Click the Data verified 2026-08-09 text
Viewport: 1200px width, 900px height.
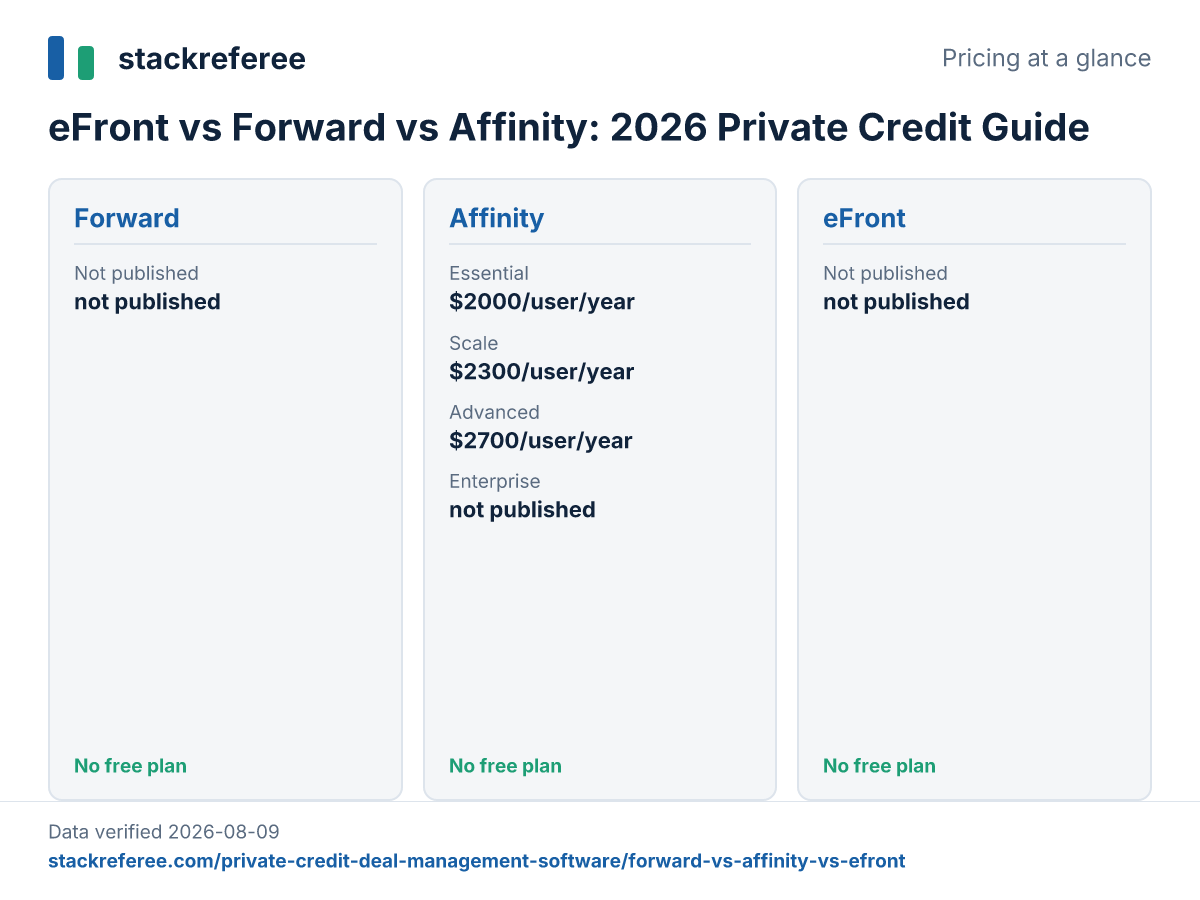pos(164,831)
